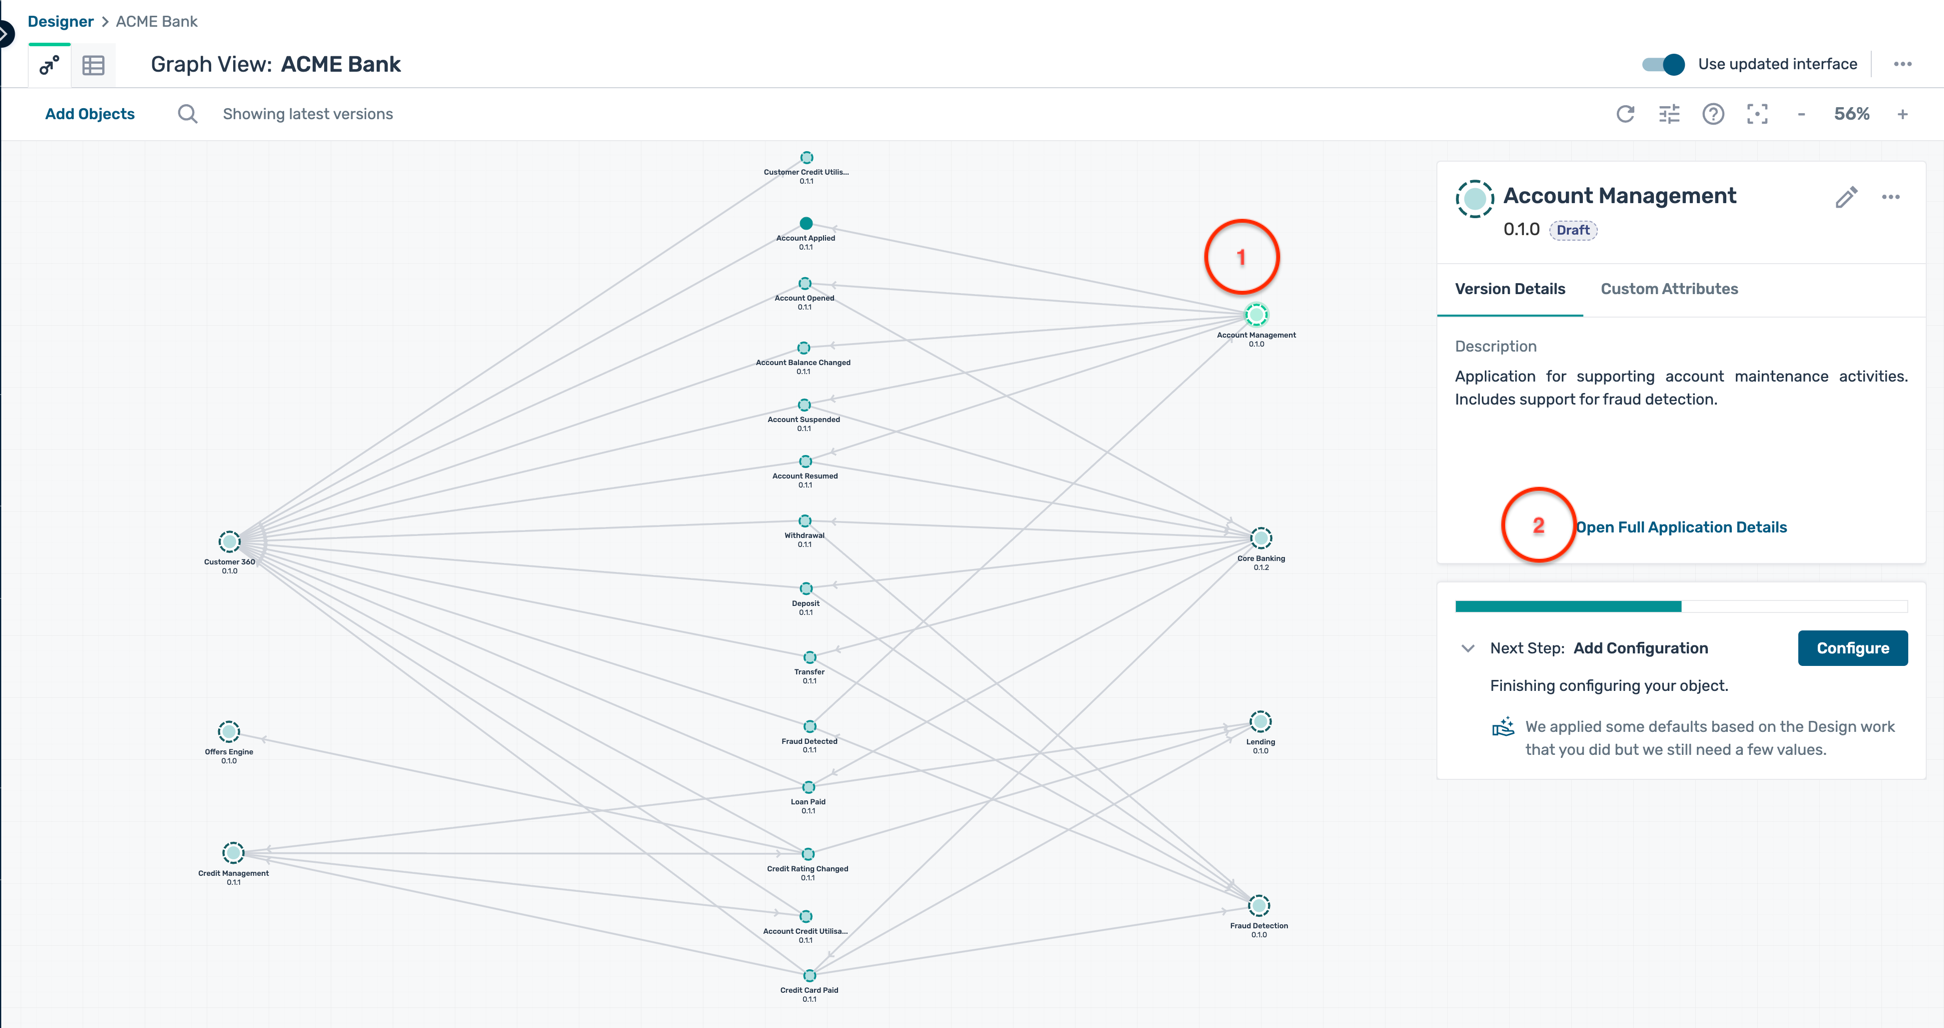The height and width of the screenshot is (1028, 1944).
Task: Edit Account Management with pencil icon
Action: (x=1846, y=197)
